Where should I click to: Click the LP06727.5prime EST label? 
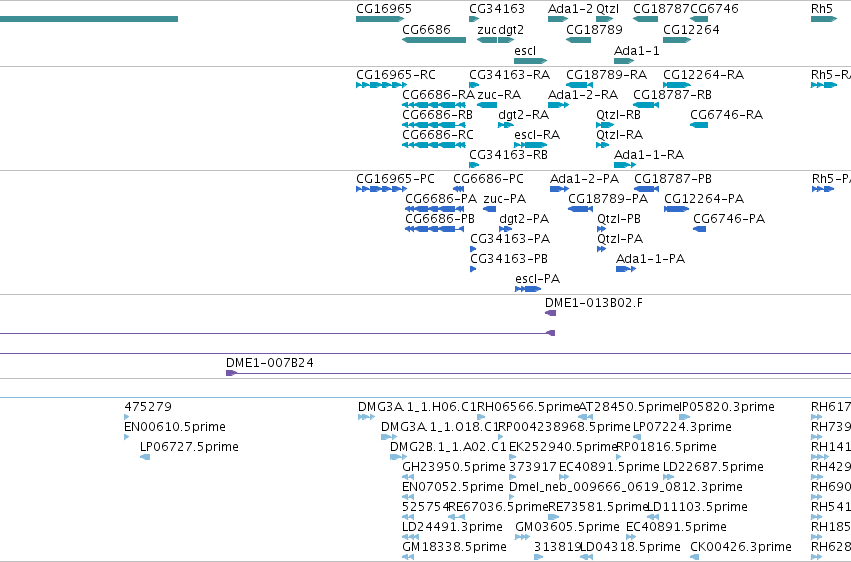point(189,447)
